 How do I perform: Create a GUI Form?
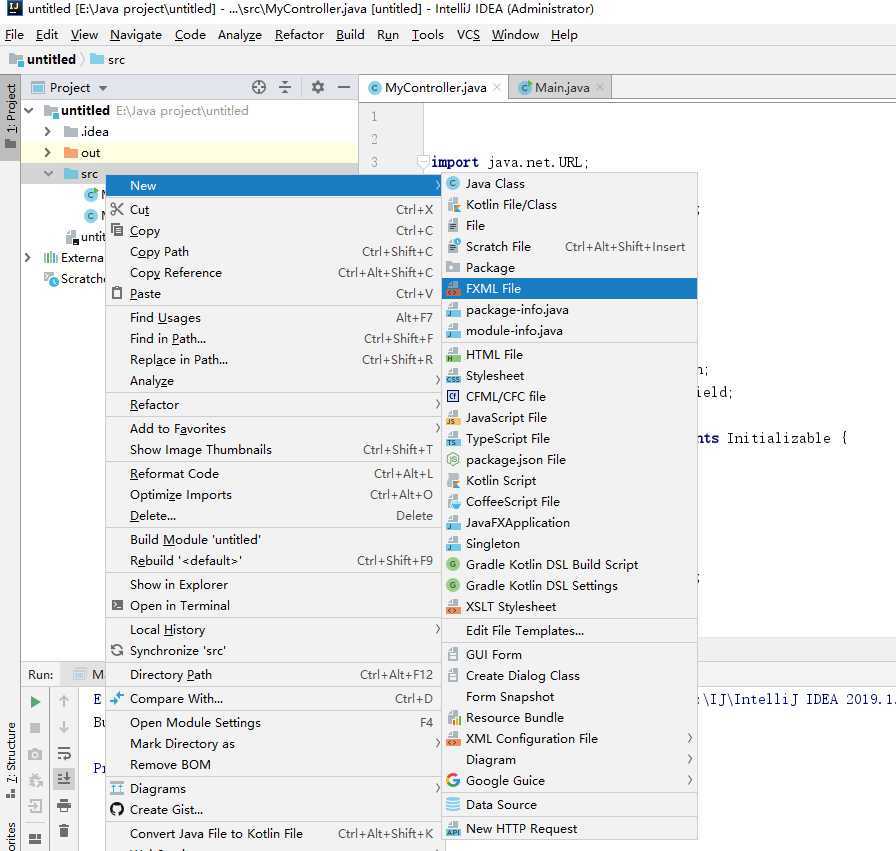pyautogui.click(x=570, y=654)
